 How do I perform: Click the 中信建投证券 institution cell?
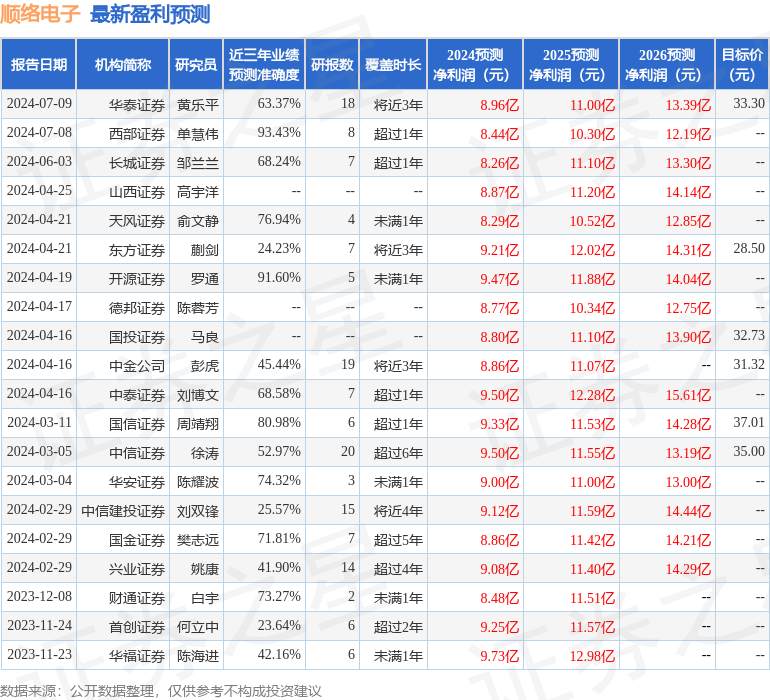[x=123, y=510]
